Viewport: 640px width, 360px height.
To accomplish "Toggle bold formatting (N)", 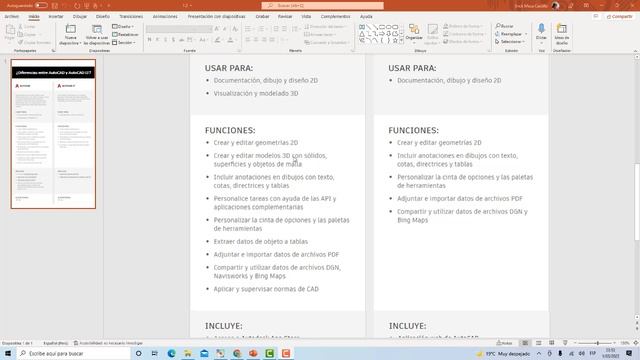I will pyautogui.click(x=149, y=40).
